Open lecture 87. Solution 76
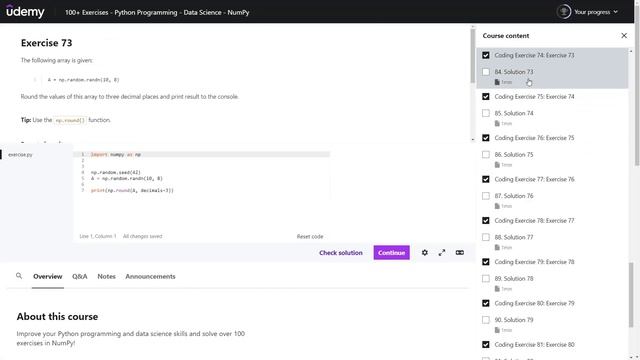The image size is (640, 360). click(514, 196)
